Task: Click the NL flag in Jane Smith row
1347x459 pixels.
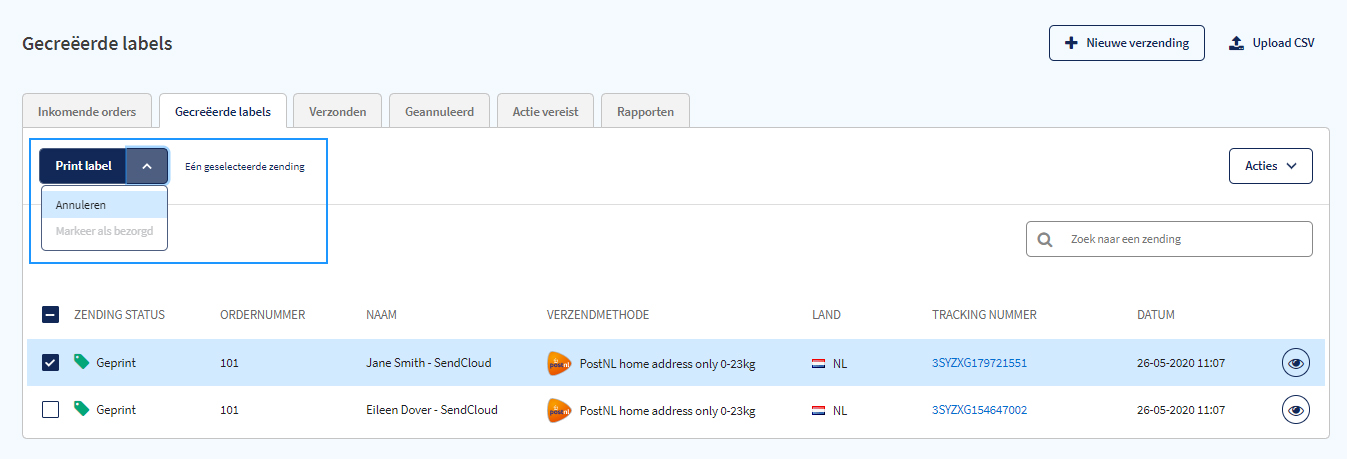Action: [x=819, y=364]
